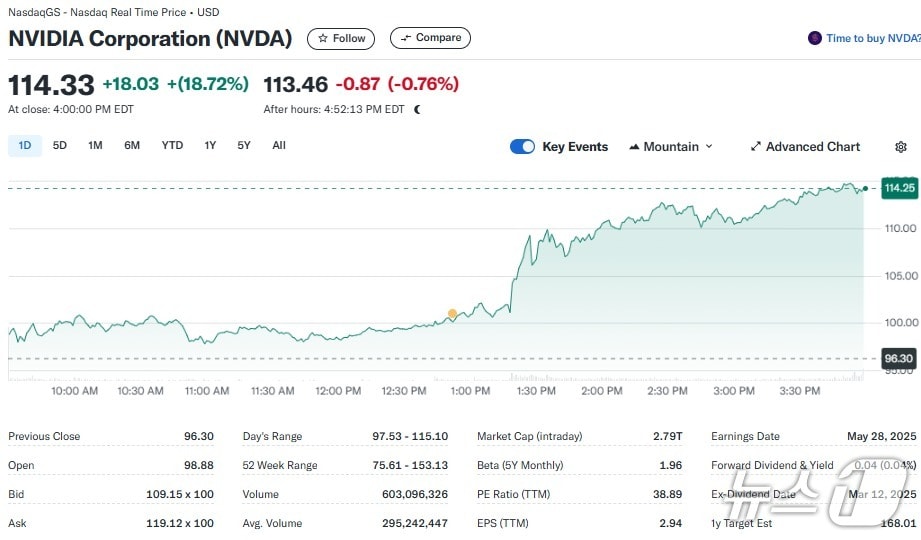Click the after-hours moon icon
This screenshot has height=540, width=921.
tap(417, 109)
